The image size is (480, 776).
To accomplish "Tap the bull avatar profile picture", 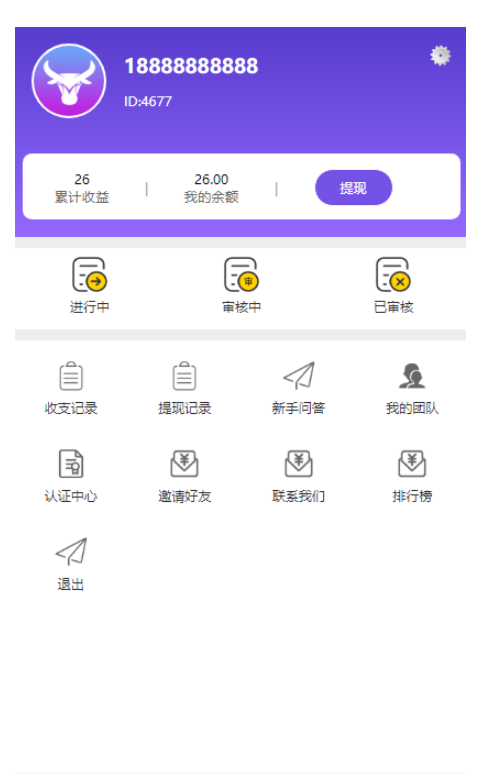I will tap(69, 81).
